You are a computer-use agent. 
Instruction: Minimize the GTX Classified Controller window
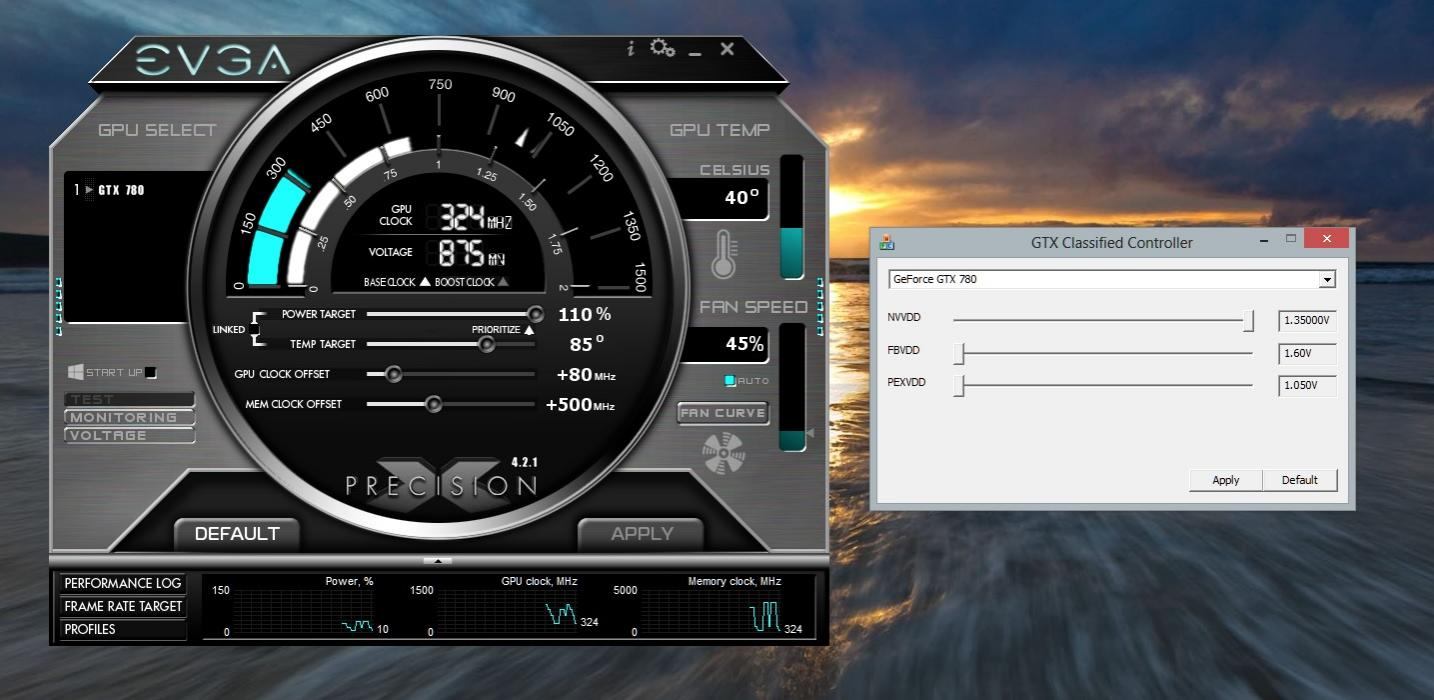[1265, 240]
